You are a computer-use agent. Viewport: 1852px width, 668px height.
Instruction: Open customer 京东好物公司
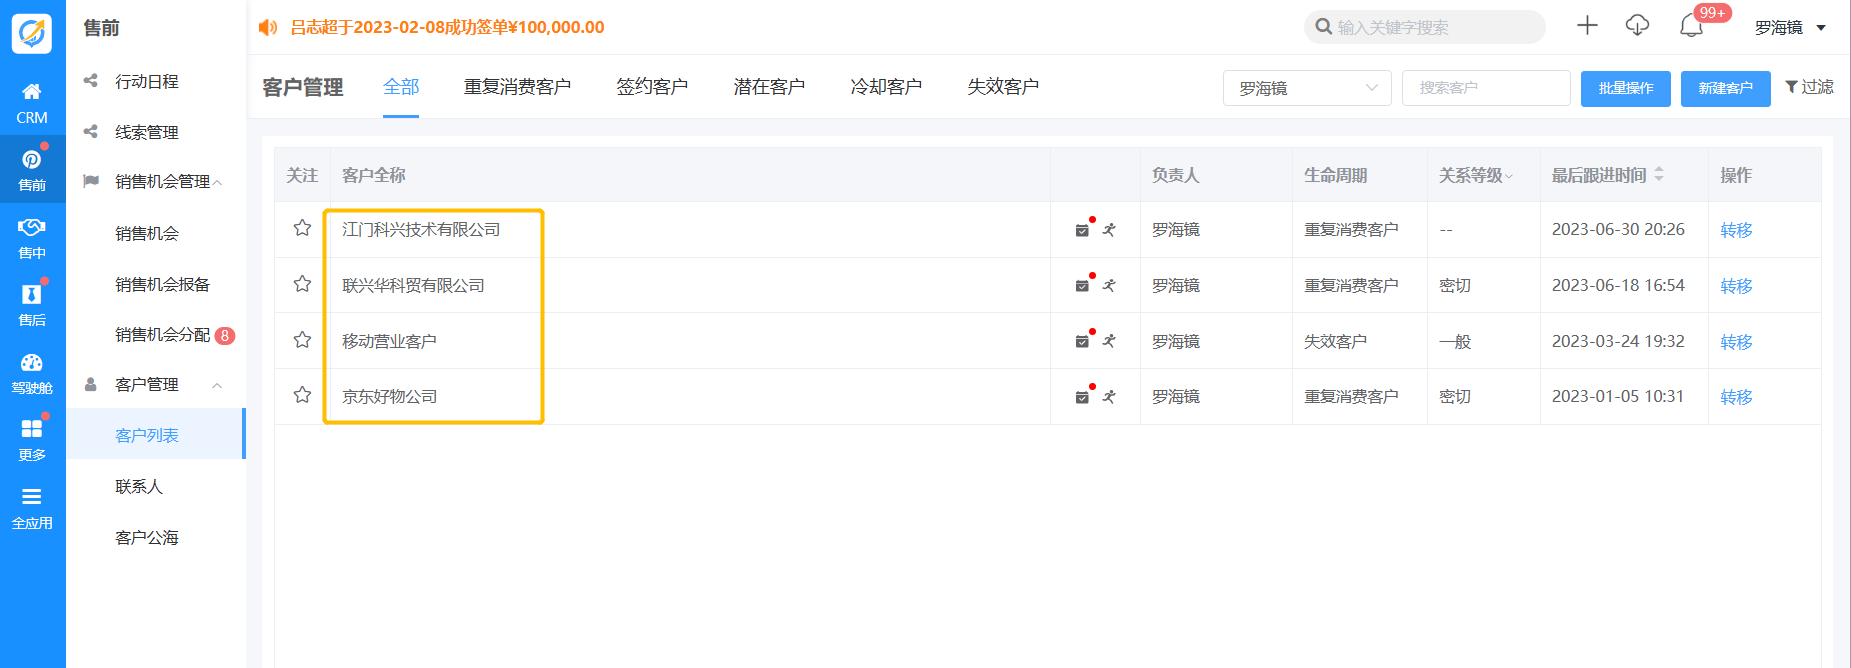coord(389,397)
